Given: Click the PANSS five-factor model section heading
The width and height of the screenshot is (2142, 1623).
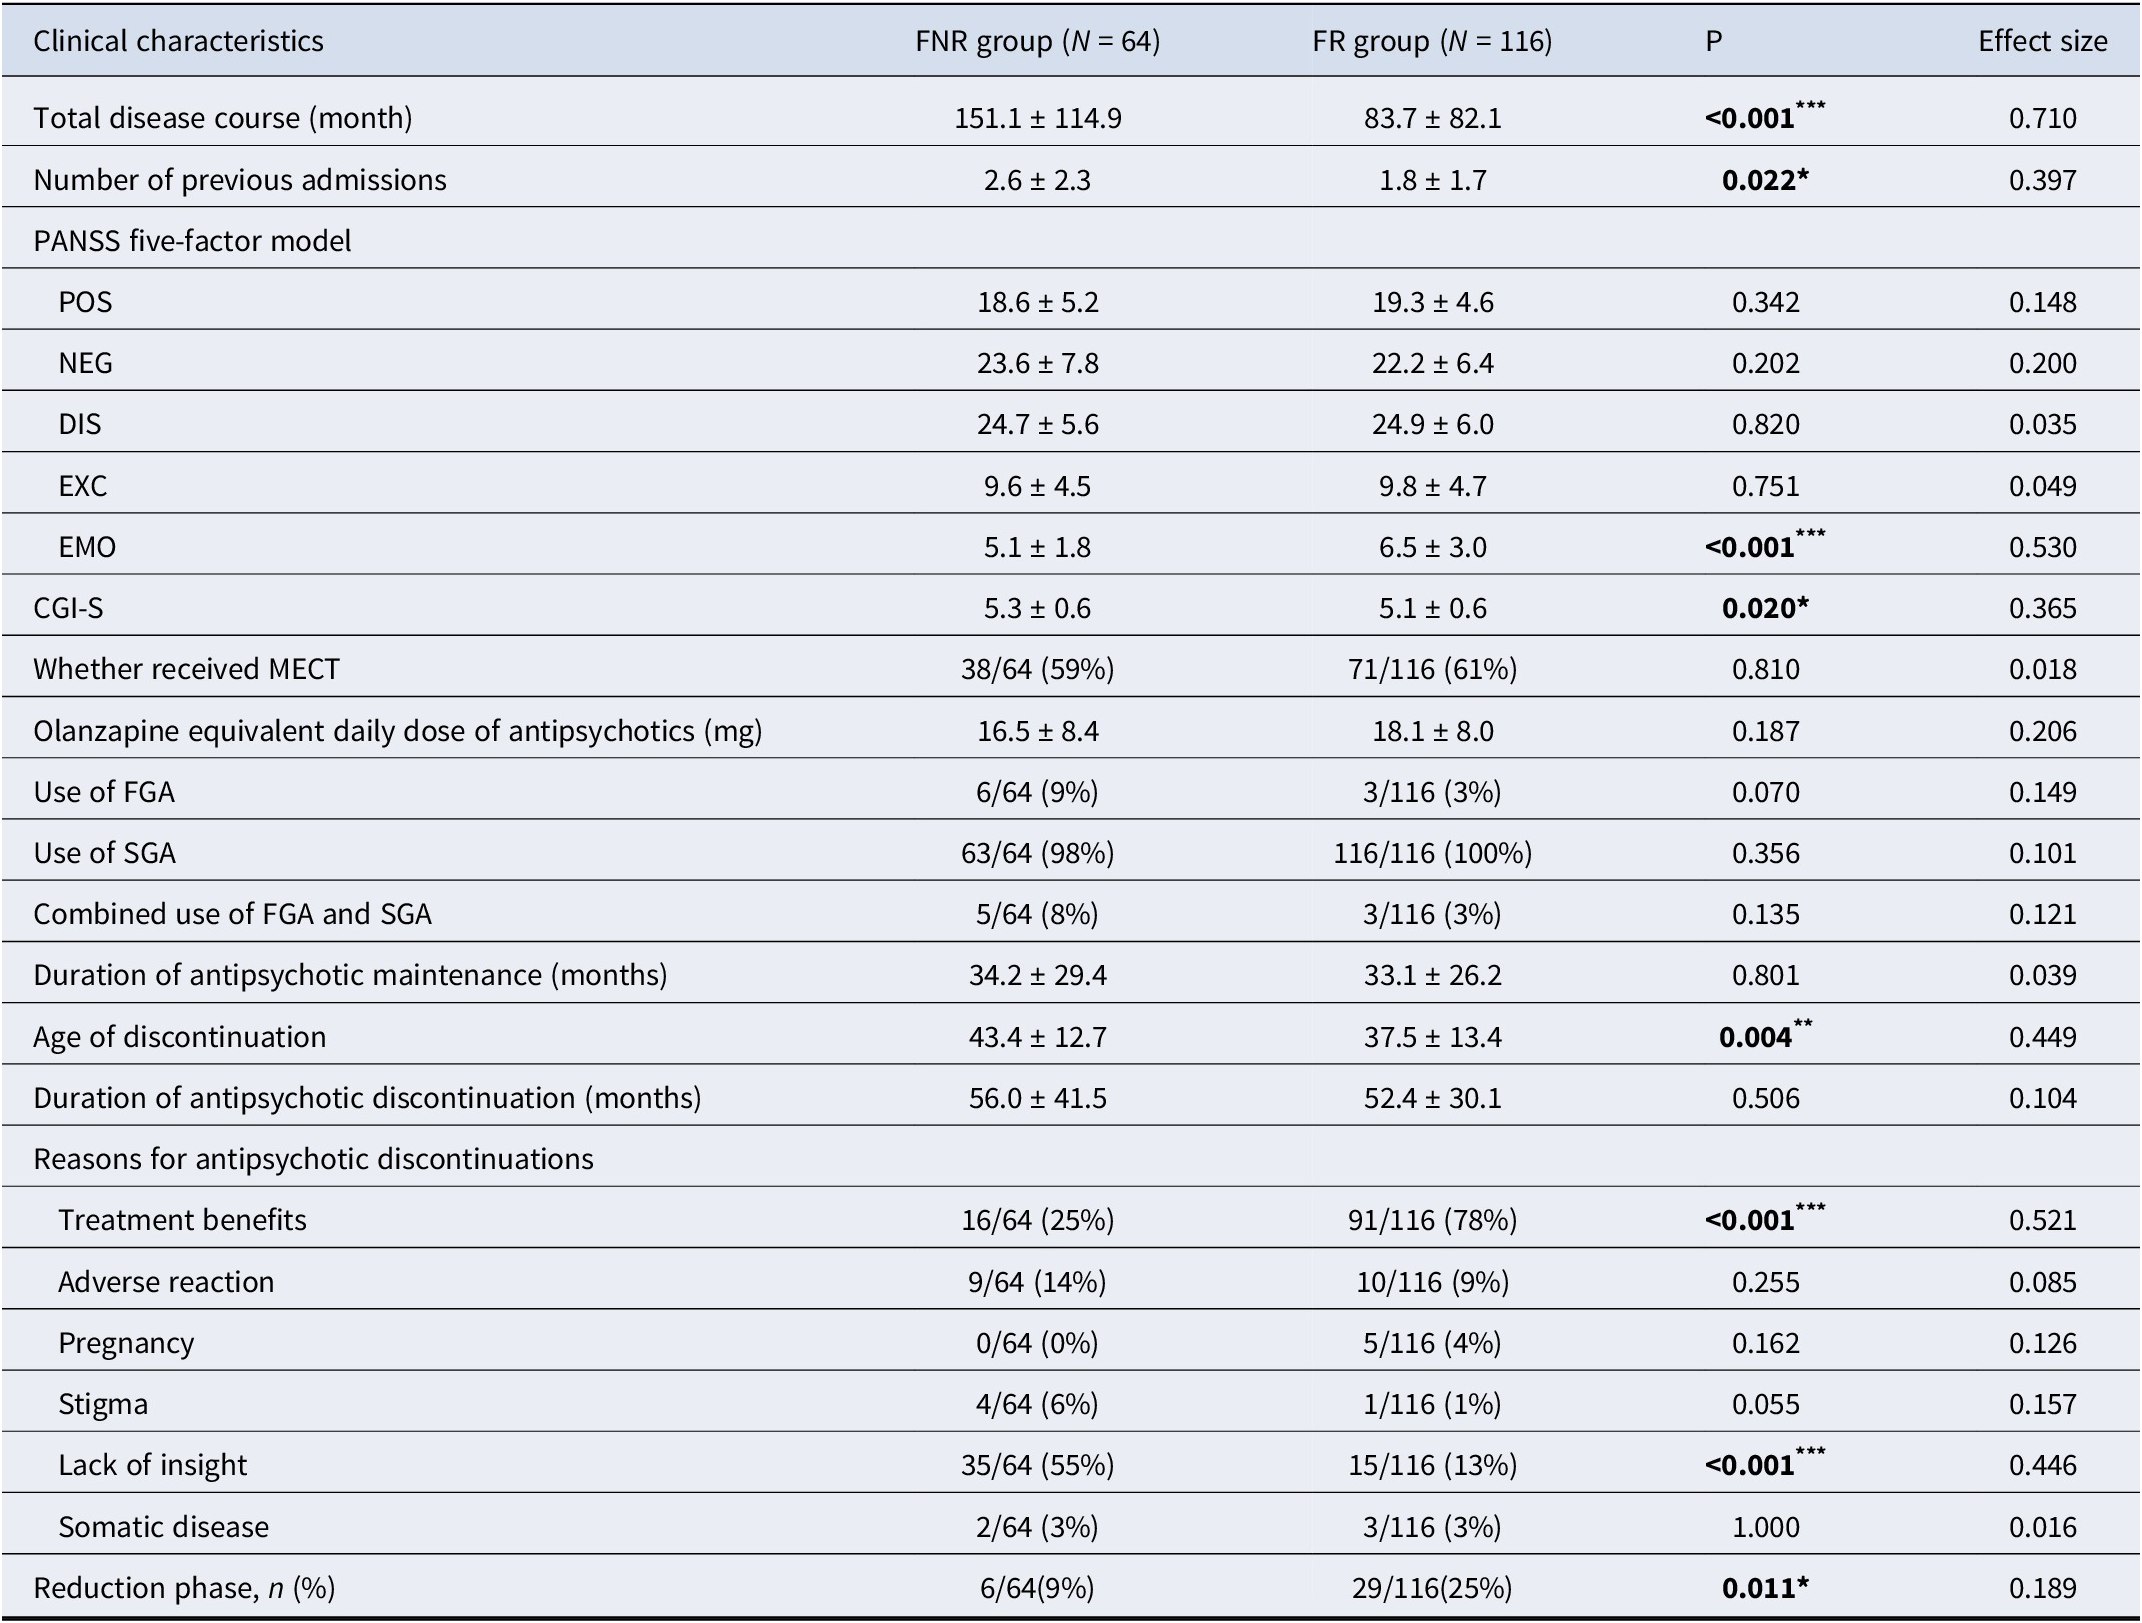Looking at the screenshot, I should (192, 241).
